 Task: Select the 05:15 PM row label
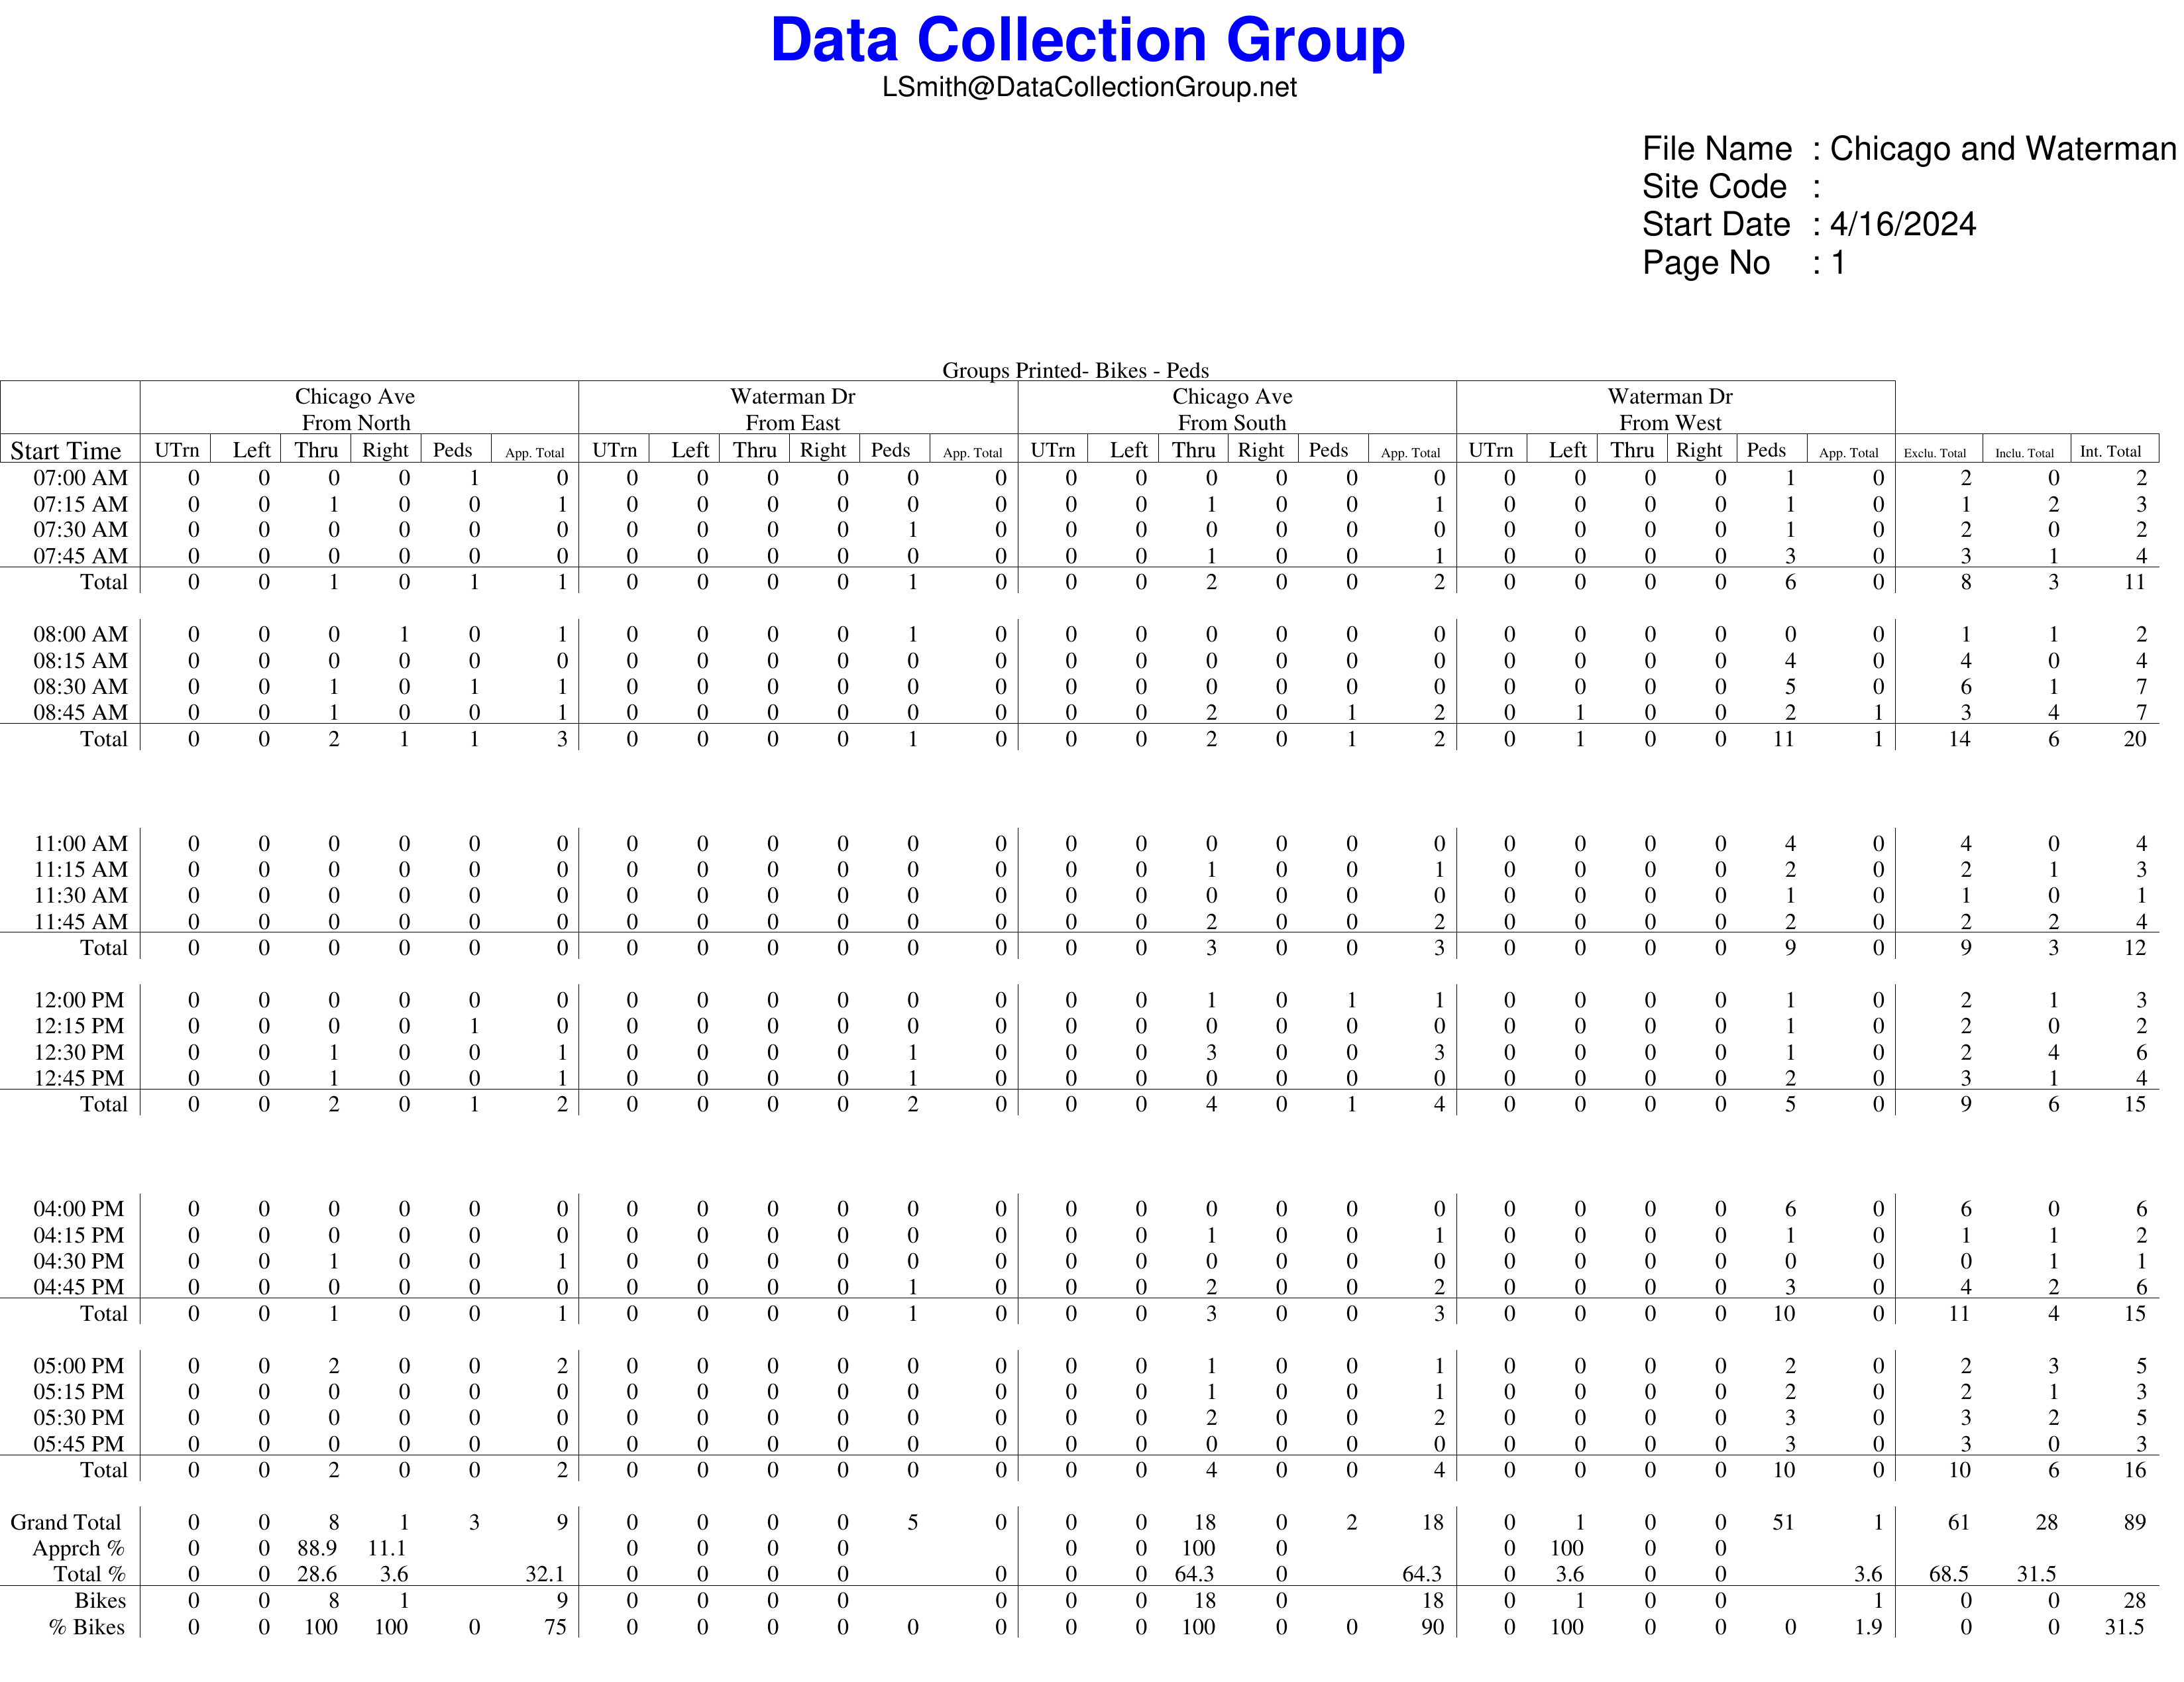pyautogui.click(x=79, y=1392)
